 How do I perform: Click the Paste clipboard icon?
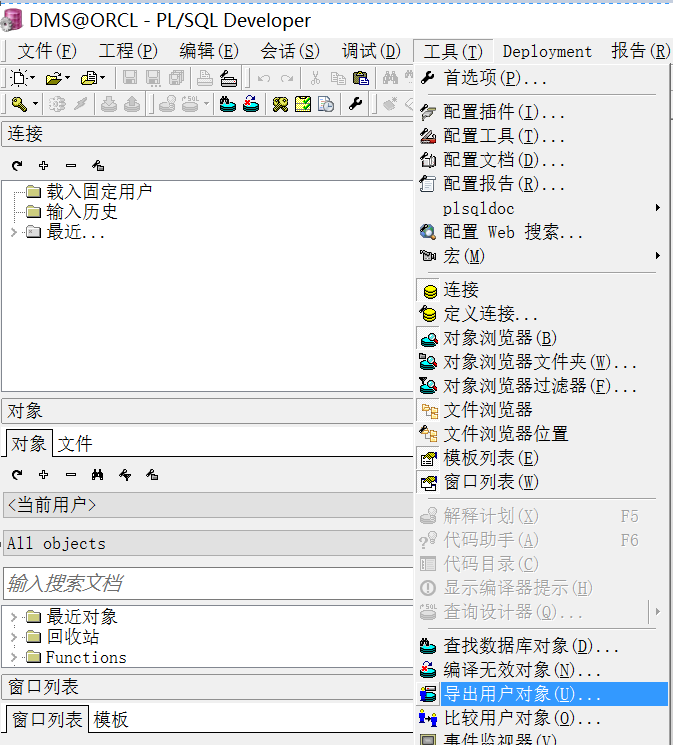(x=361, y=78)
